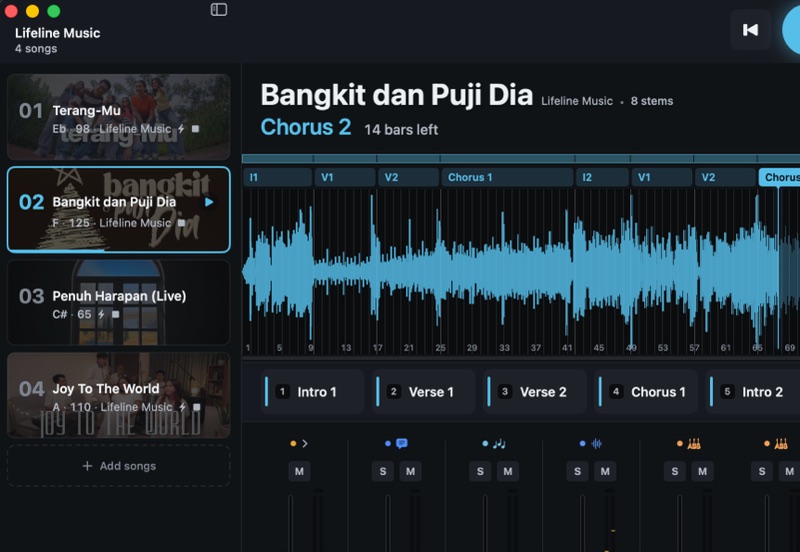Mute the waveform channel
The image size is (800, 552).
tap(605, 471)
